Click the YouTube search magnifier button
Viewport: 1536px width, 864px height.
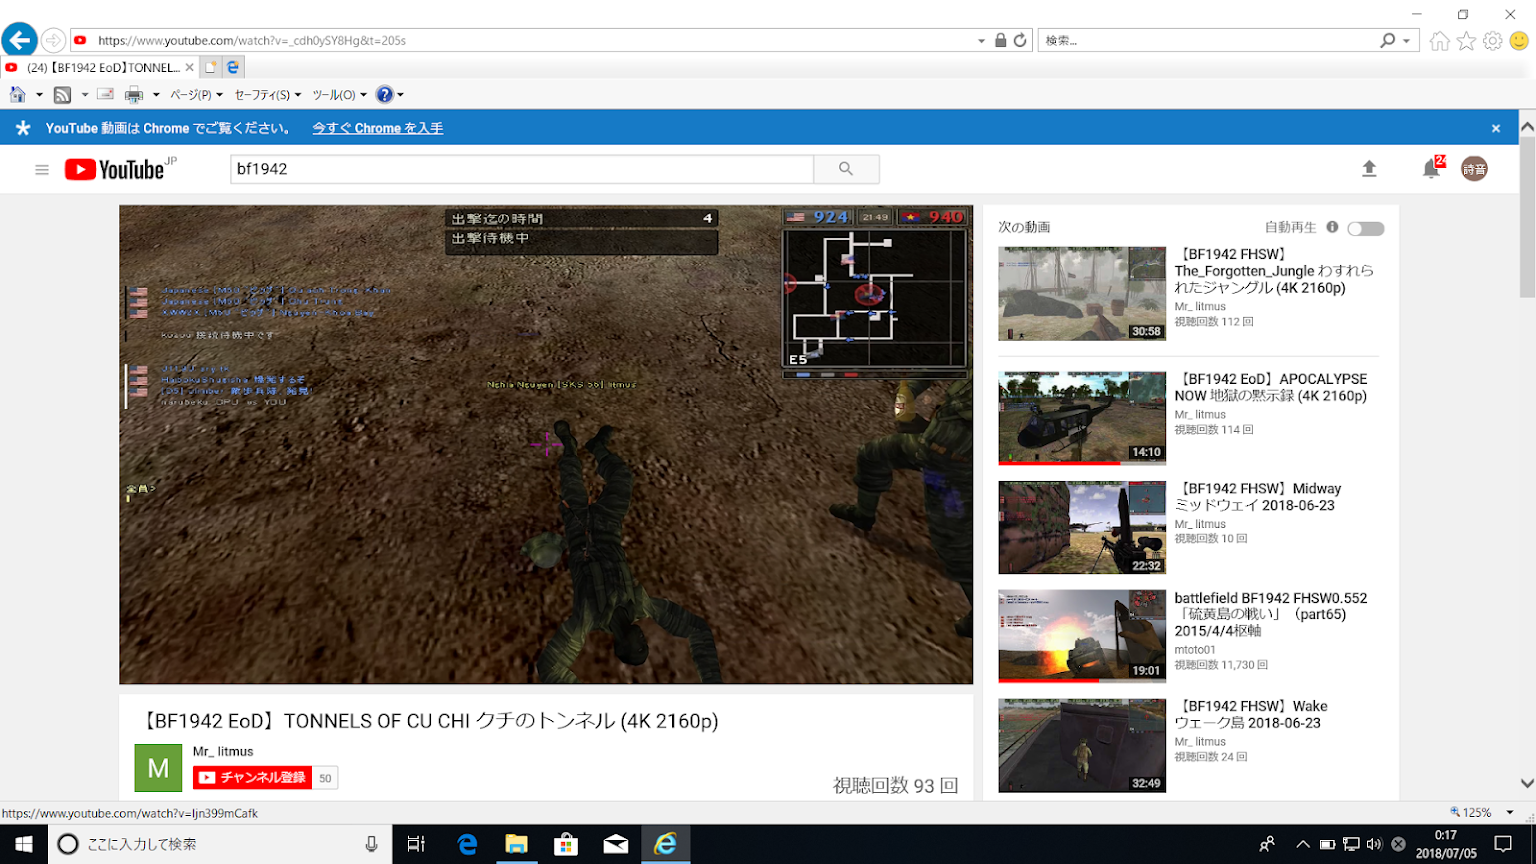[846, 169]
